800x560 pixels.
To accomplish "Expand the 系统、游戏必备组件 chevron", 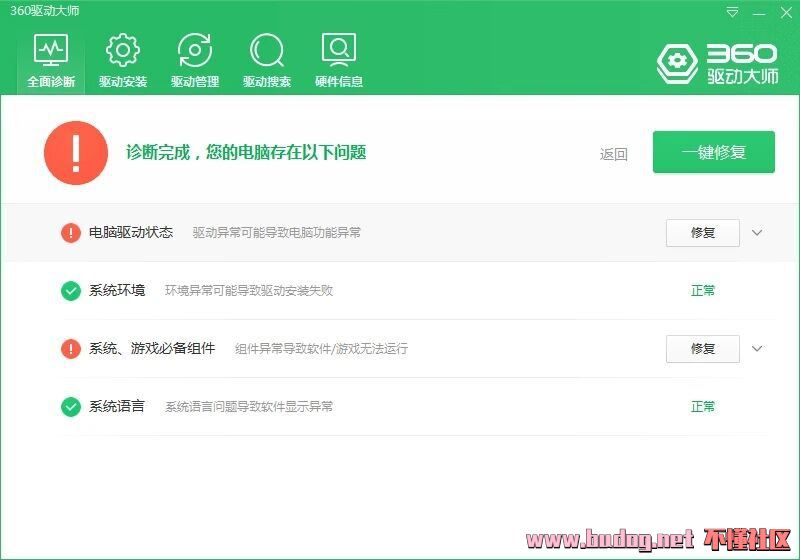I will [757, 349].
